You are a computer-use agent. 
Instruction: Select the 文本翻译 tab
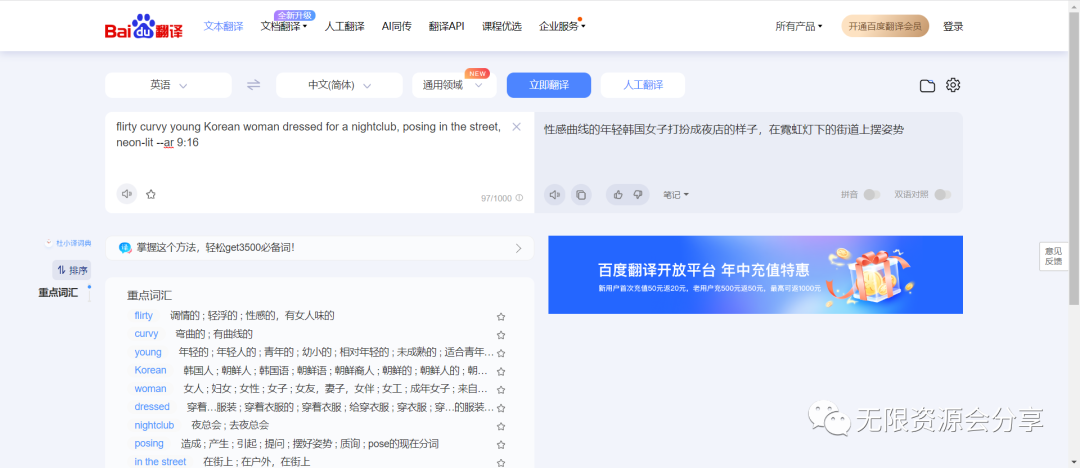(x=223, y=26)
